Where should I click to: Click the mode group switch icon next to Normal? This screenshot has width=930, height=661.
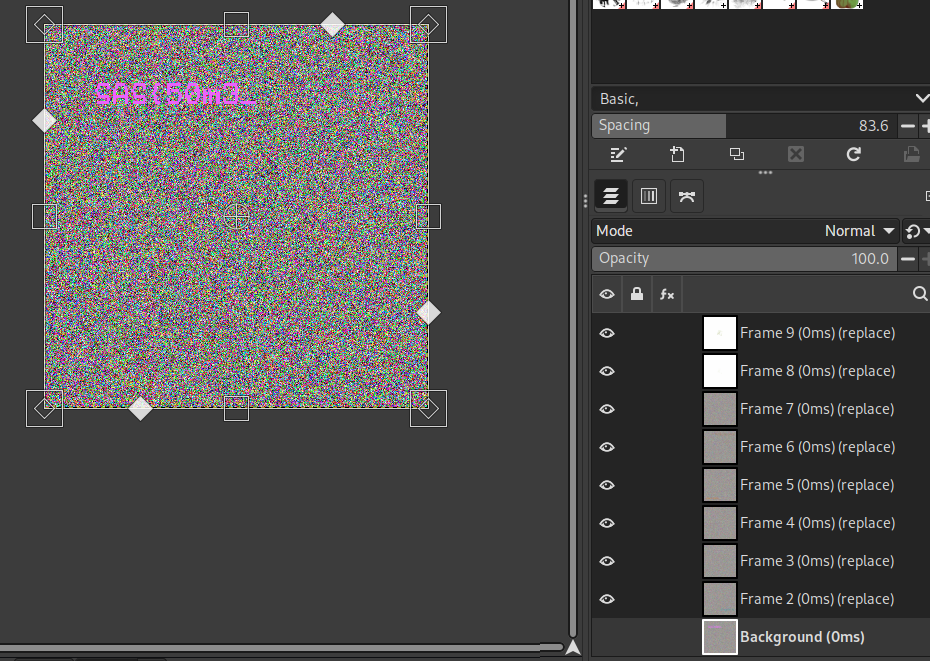[916, 231]
